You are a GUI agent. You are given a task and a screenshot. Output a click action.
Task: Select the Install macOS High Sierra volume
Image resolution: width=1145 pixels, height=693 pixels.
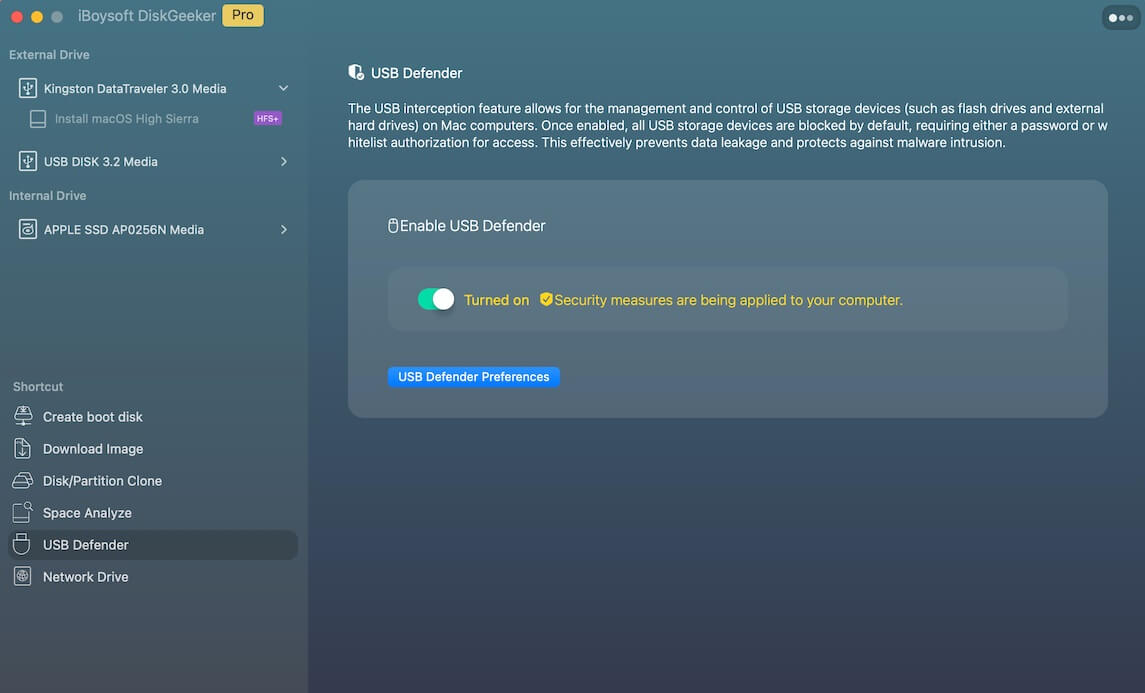tap(126, 119)
